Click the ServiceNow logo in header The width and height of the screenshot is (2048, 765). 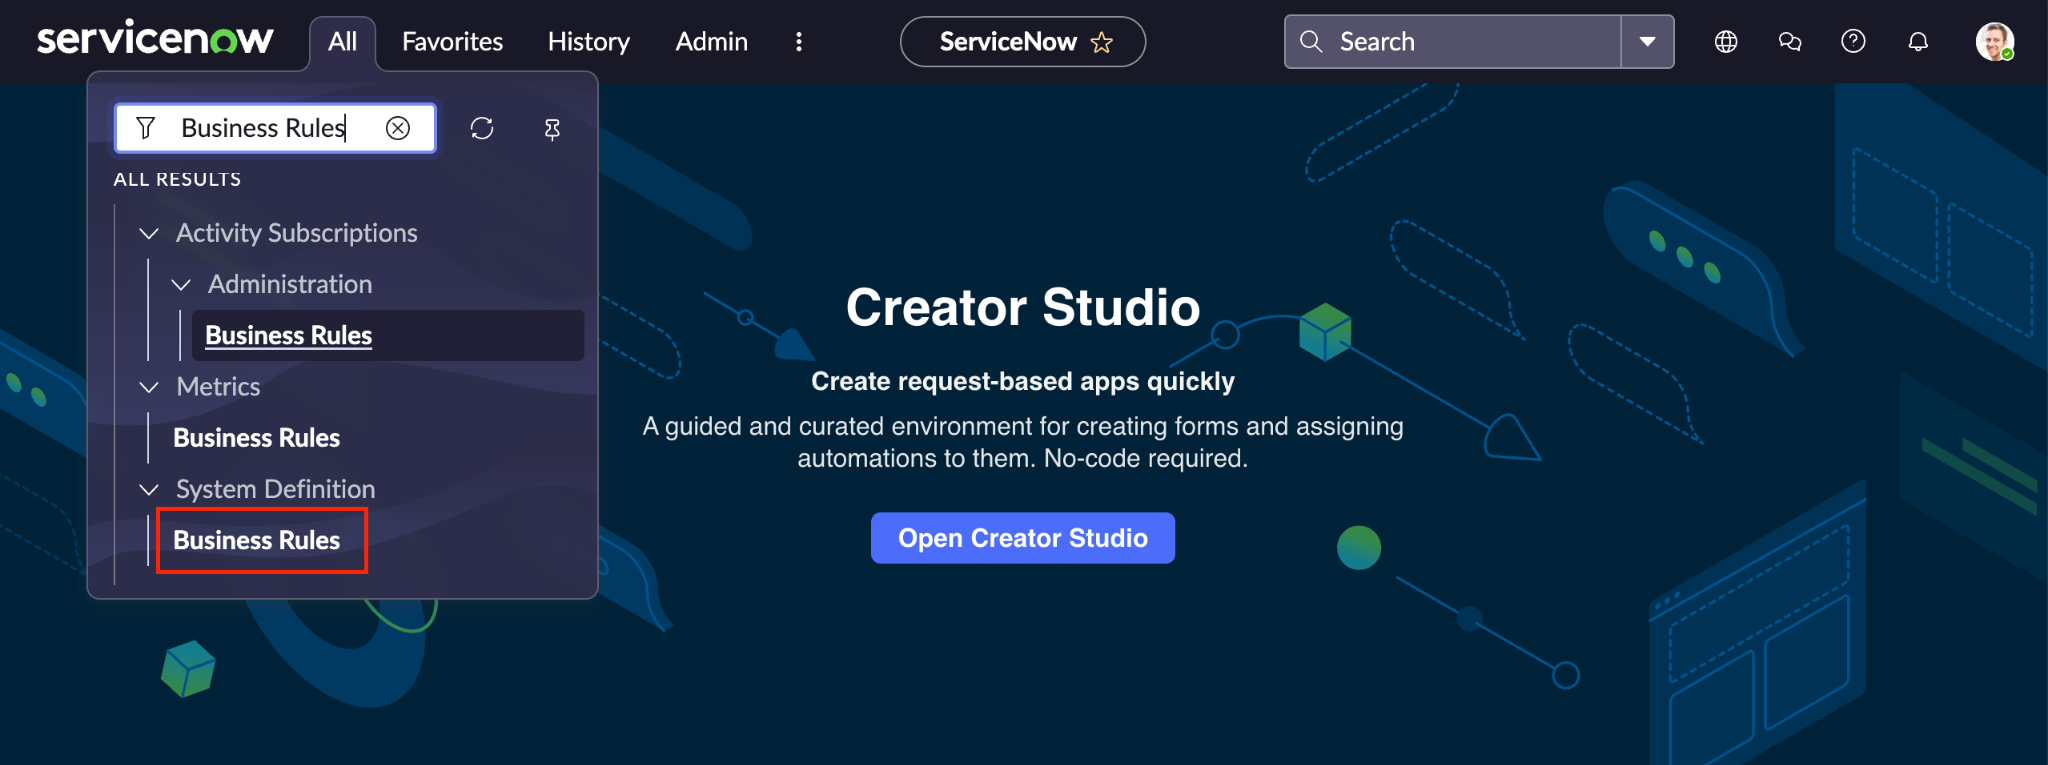(x=155, y=40)
